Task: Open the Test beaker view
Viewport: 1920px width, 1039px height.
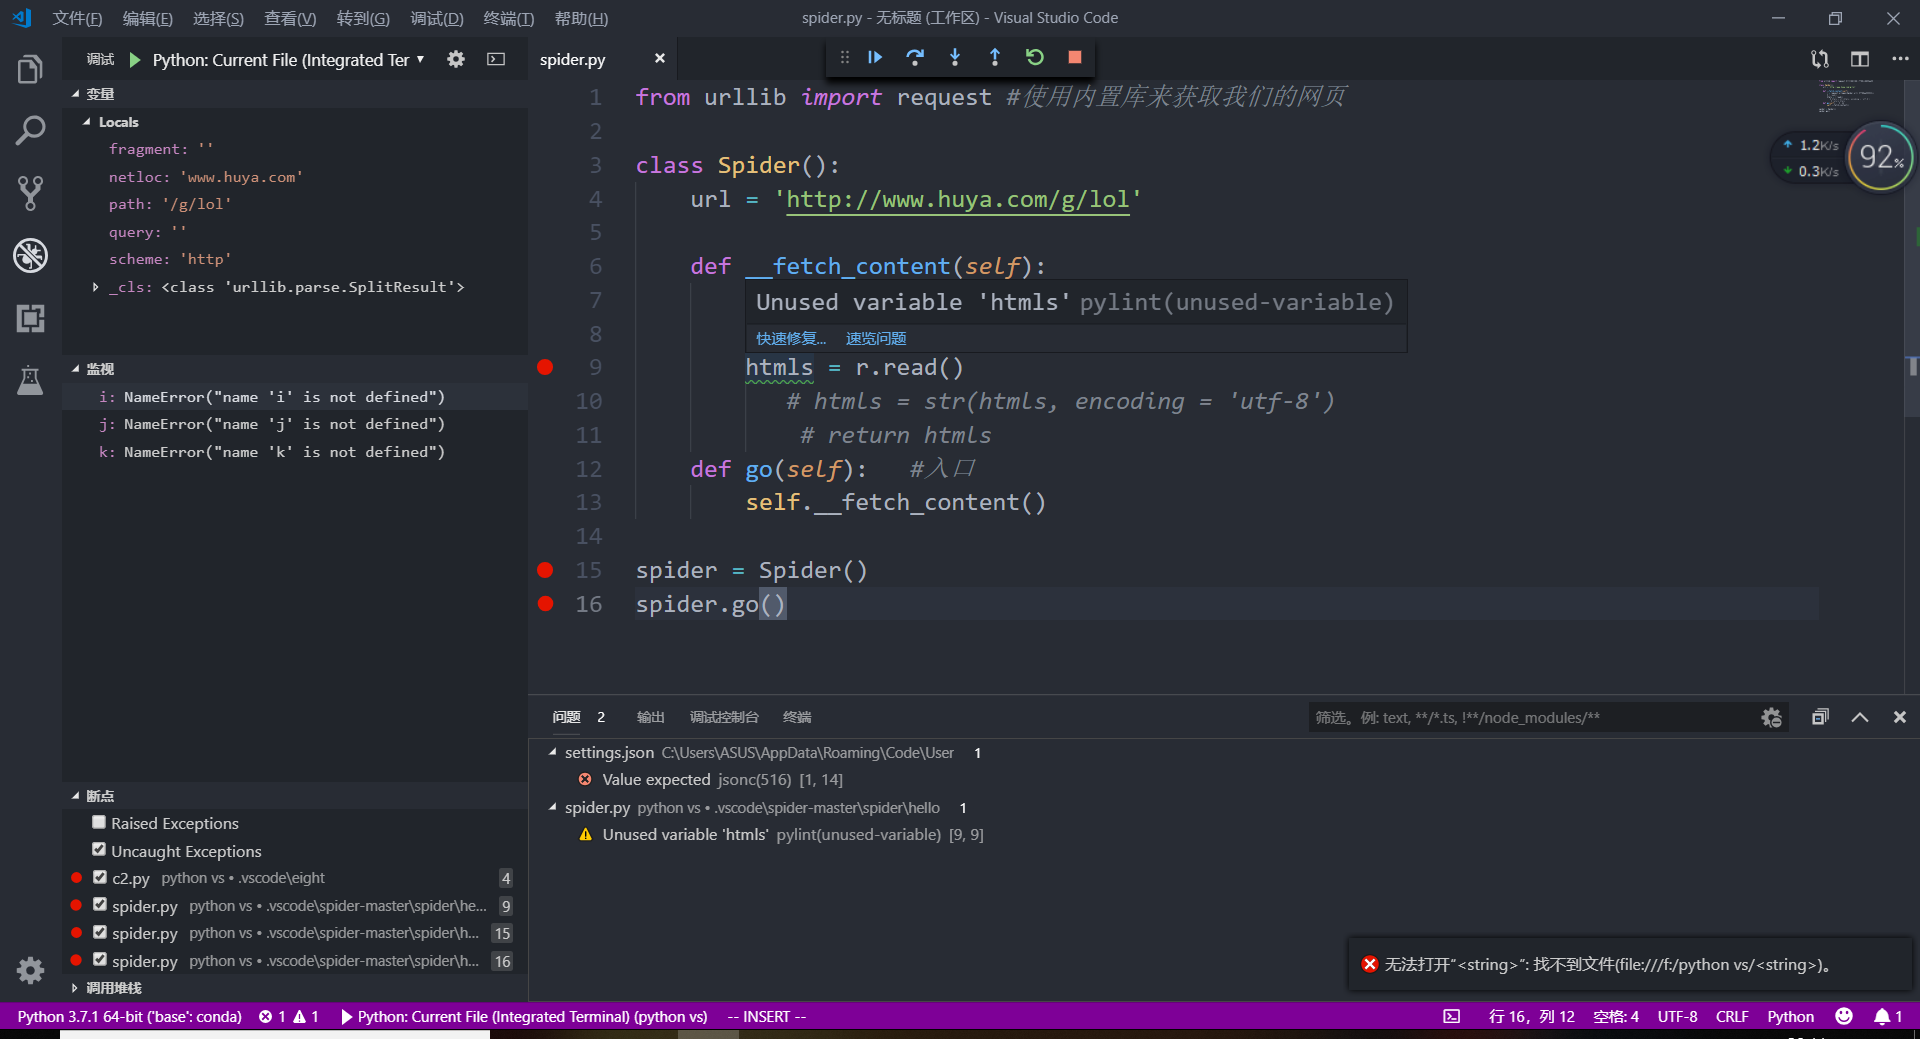Action: coord(30,380)
